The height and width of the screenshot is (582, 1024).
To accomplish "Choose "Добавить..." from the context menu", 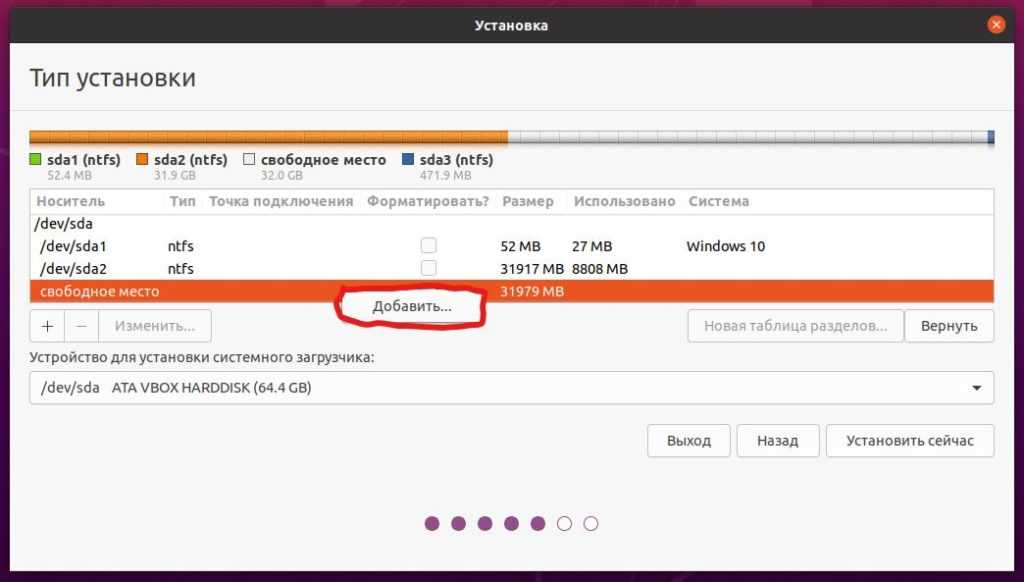I will pos(411,307).
